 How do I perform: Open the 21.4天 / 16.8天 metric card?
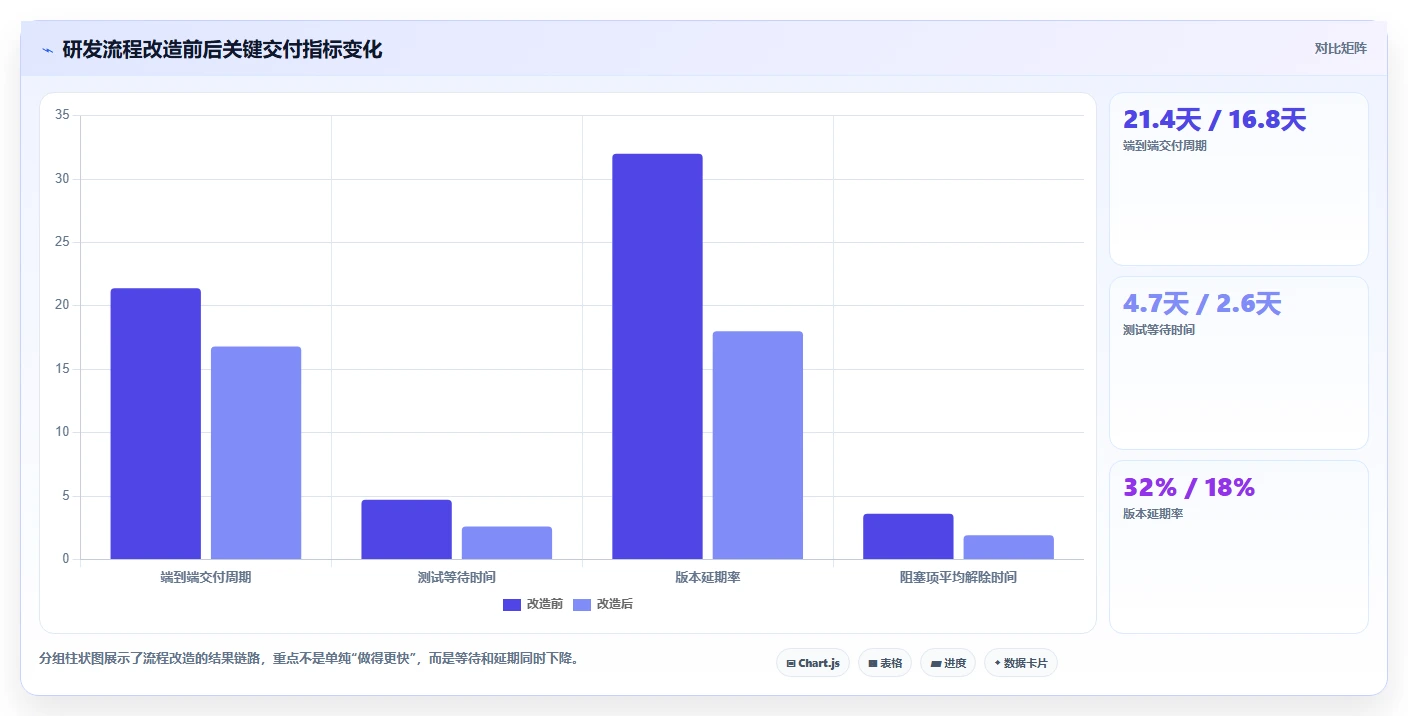(x=1239, y=179)
